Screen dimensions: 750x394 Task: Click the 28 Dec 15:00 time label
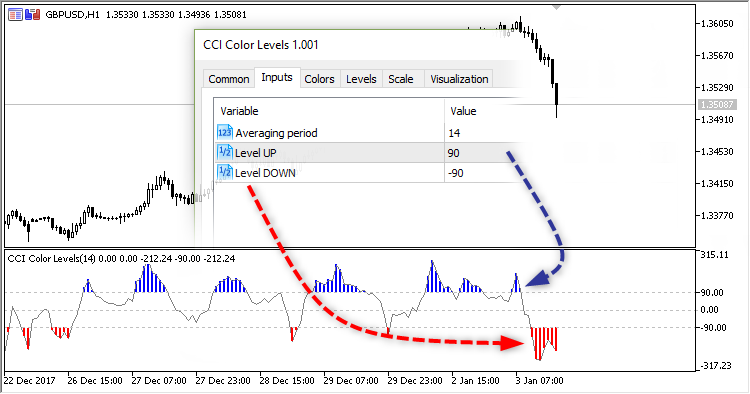pyautogui.click(x=287, y=381)
